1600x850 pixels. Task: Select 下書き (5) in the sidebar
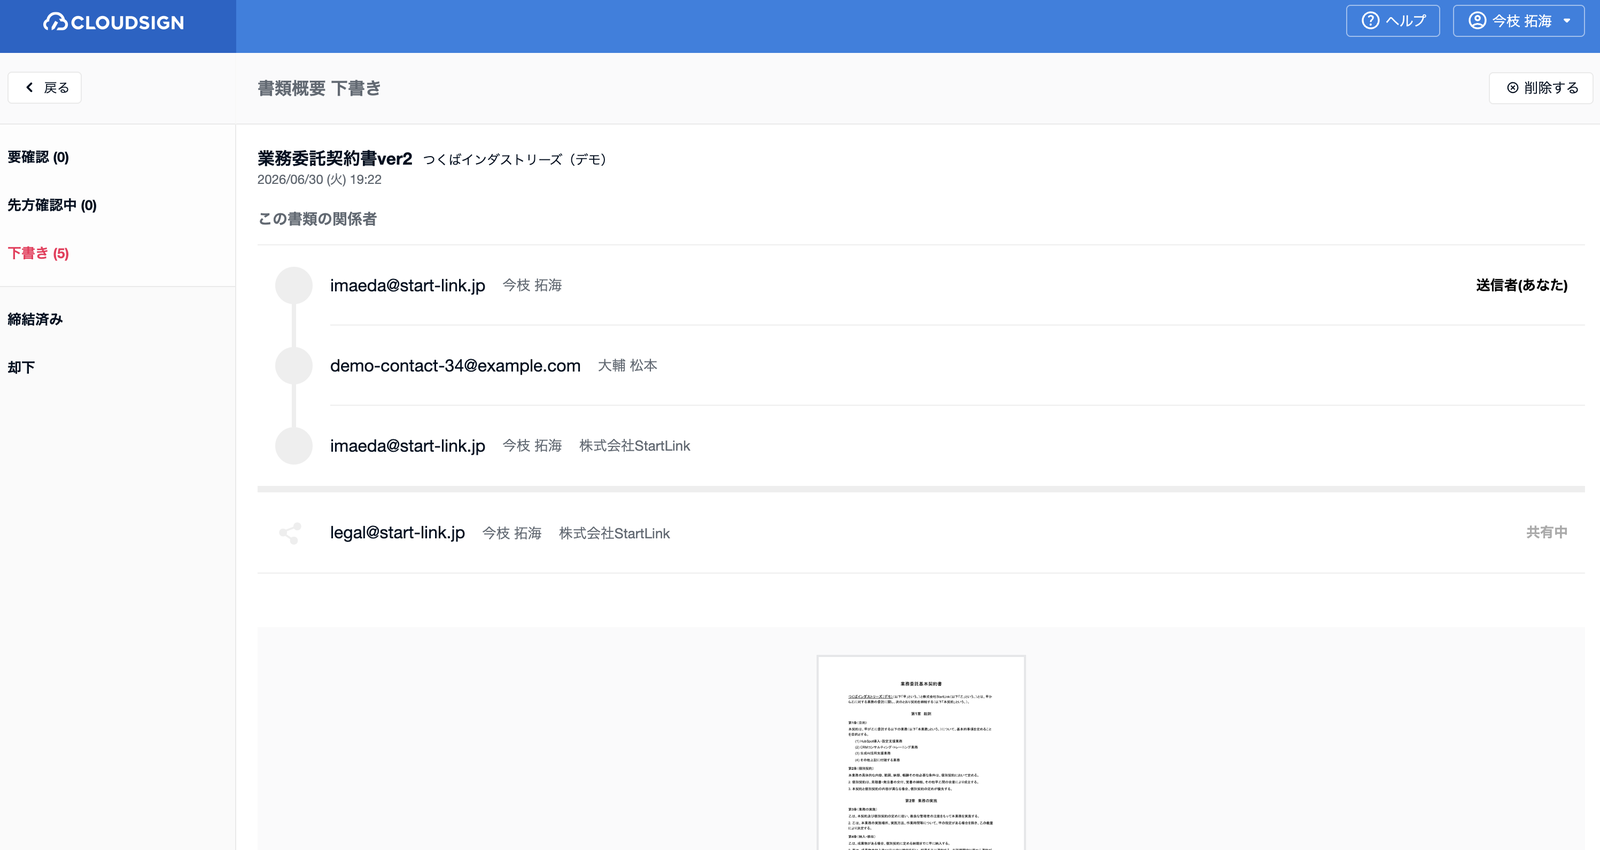click(38, 253)
